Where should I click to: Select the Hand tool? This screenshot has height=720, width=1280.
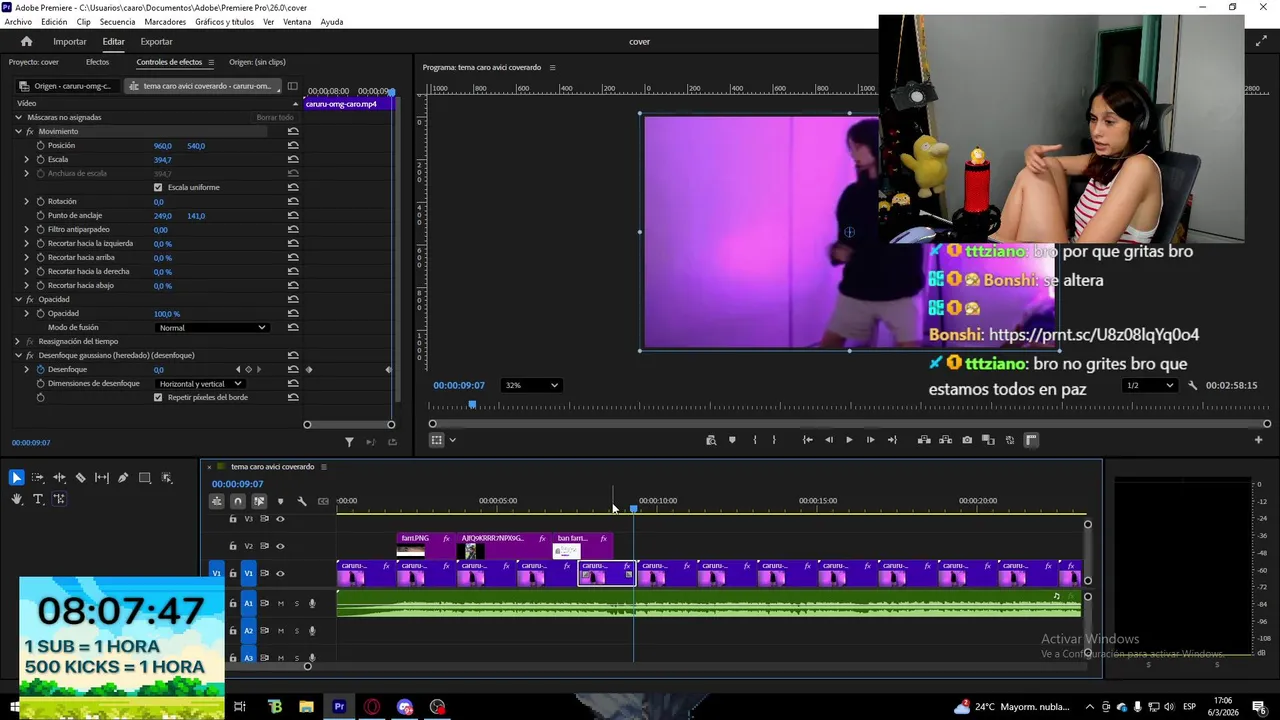click(16, 499)
